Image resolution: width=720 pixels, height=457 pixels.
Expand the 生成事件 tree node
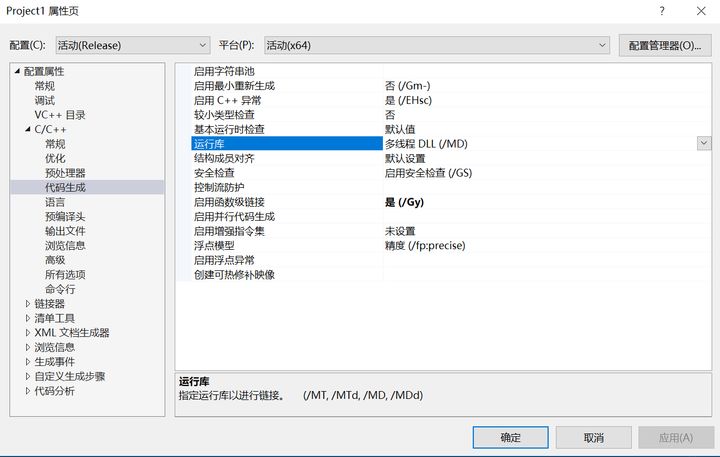click(28, 362)
